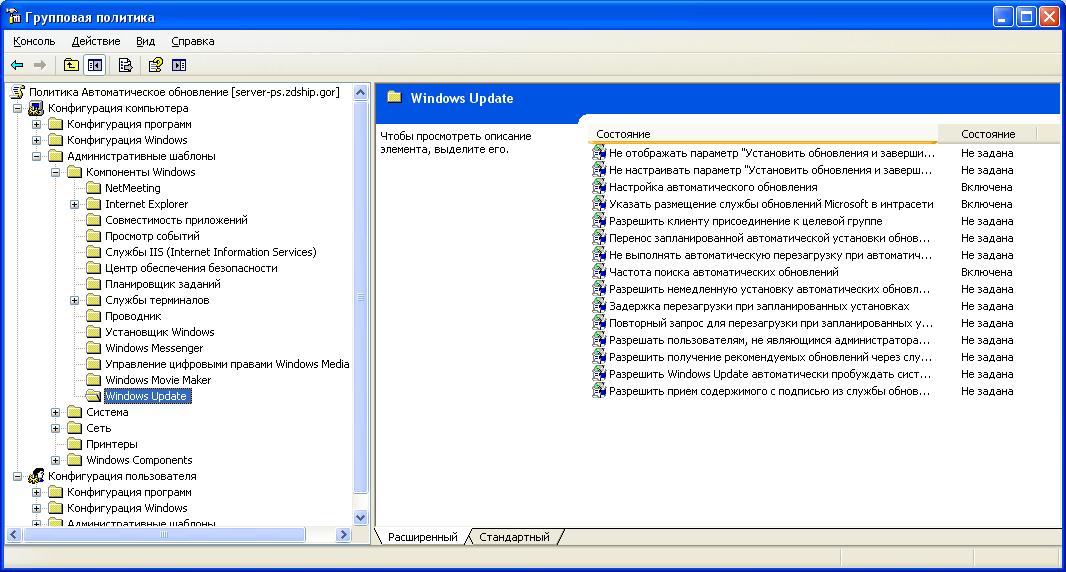Image resolution: width=1066 pixels, height=572 pixels.
Task: Click the Windows Movie Maker folder icon
Action: (93, 380)
